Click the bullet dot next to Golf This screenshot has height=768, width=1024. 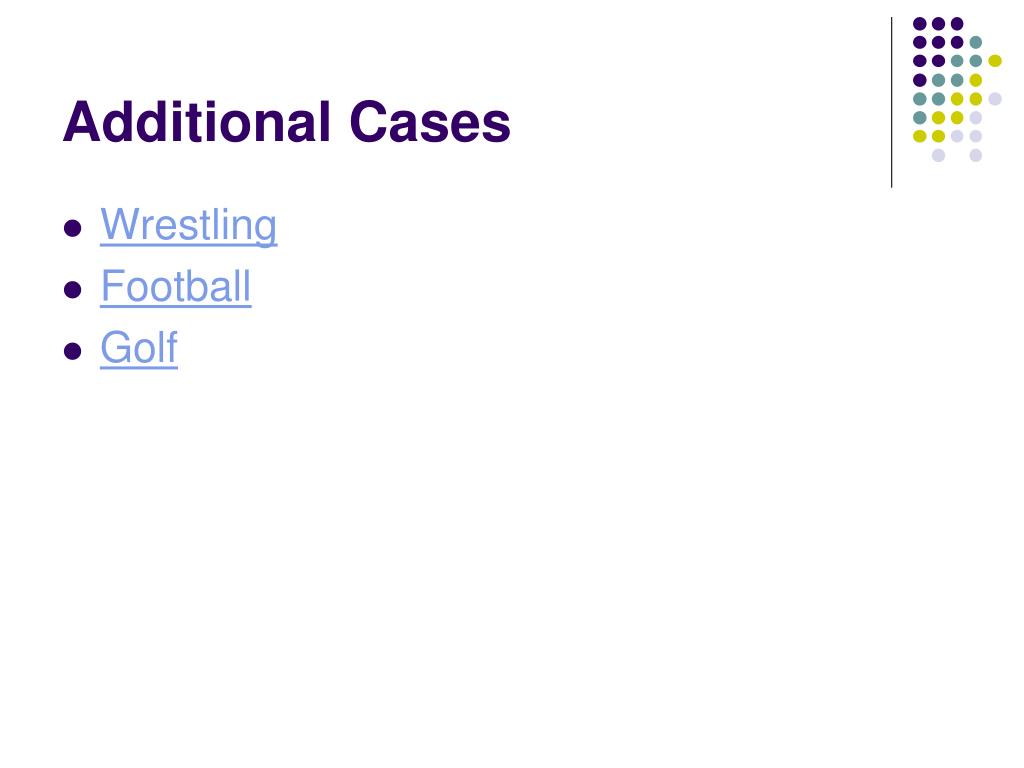72,351
